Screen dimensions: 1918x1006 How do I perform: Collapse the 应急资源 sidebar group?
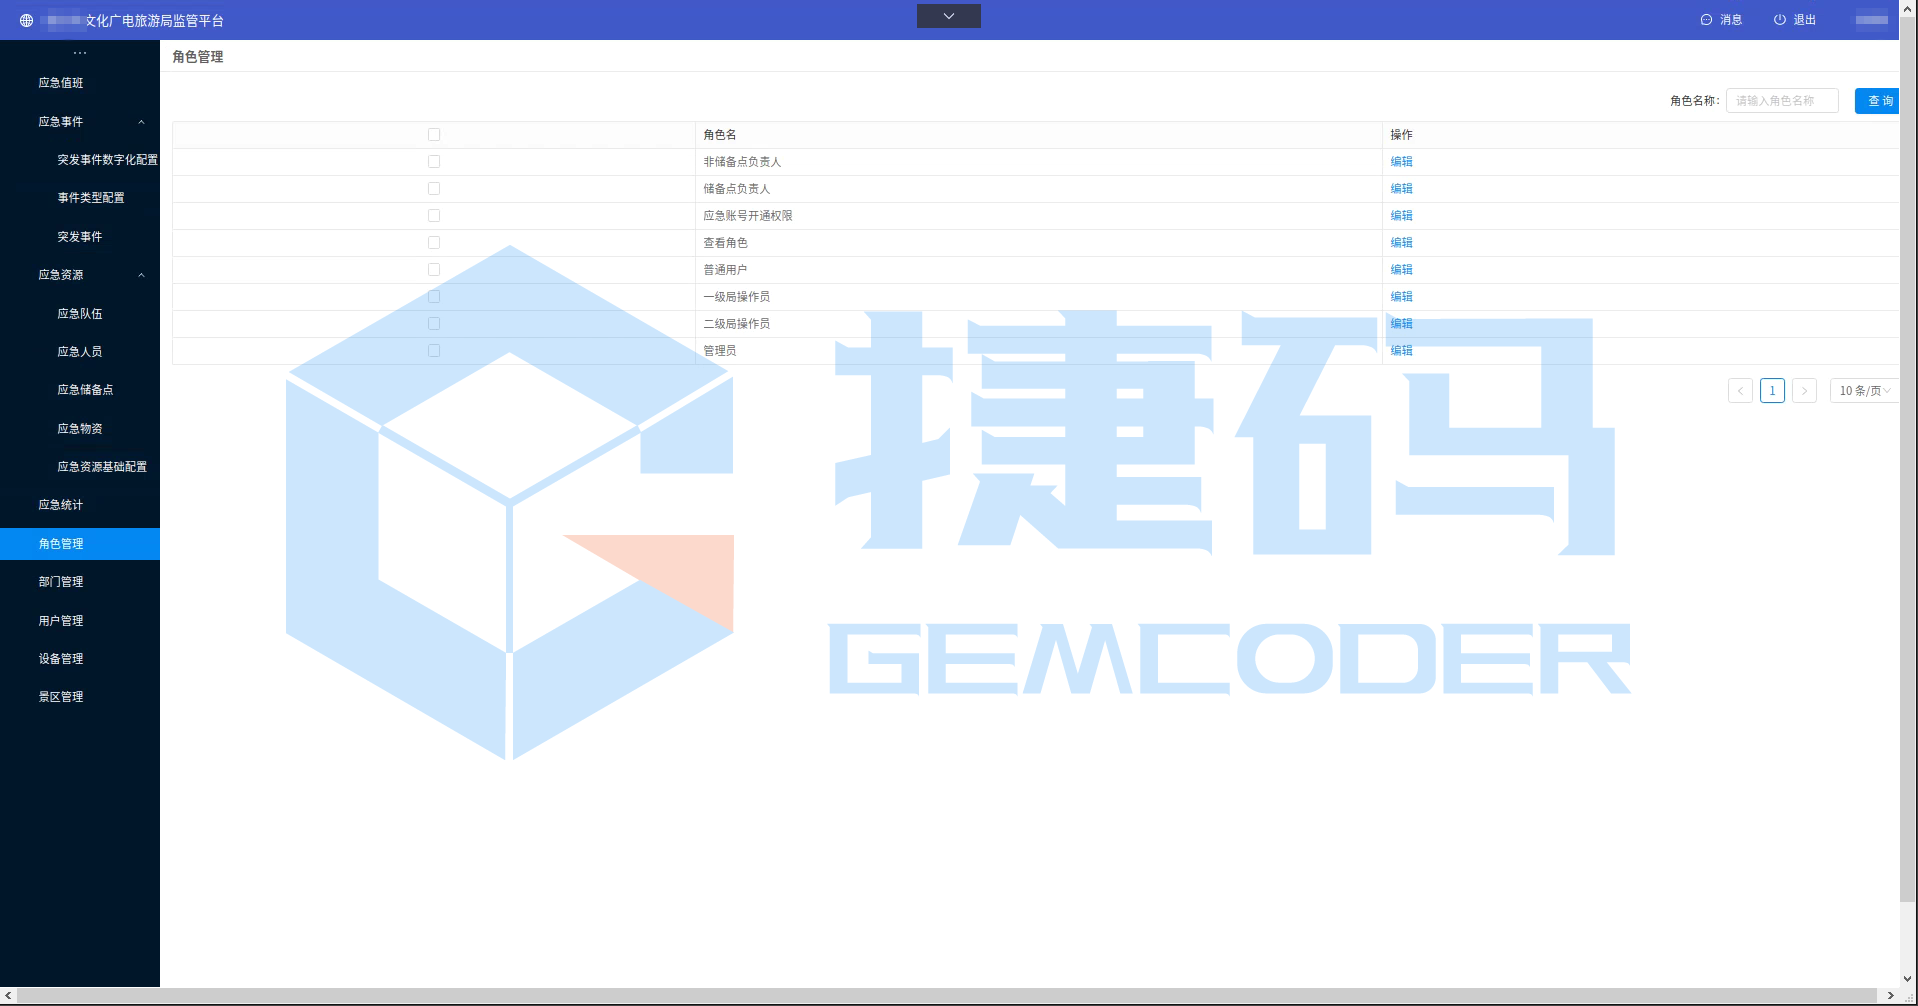(141, 275)
